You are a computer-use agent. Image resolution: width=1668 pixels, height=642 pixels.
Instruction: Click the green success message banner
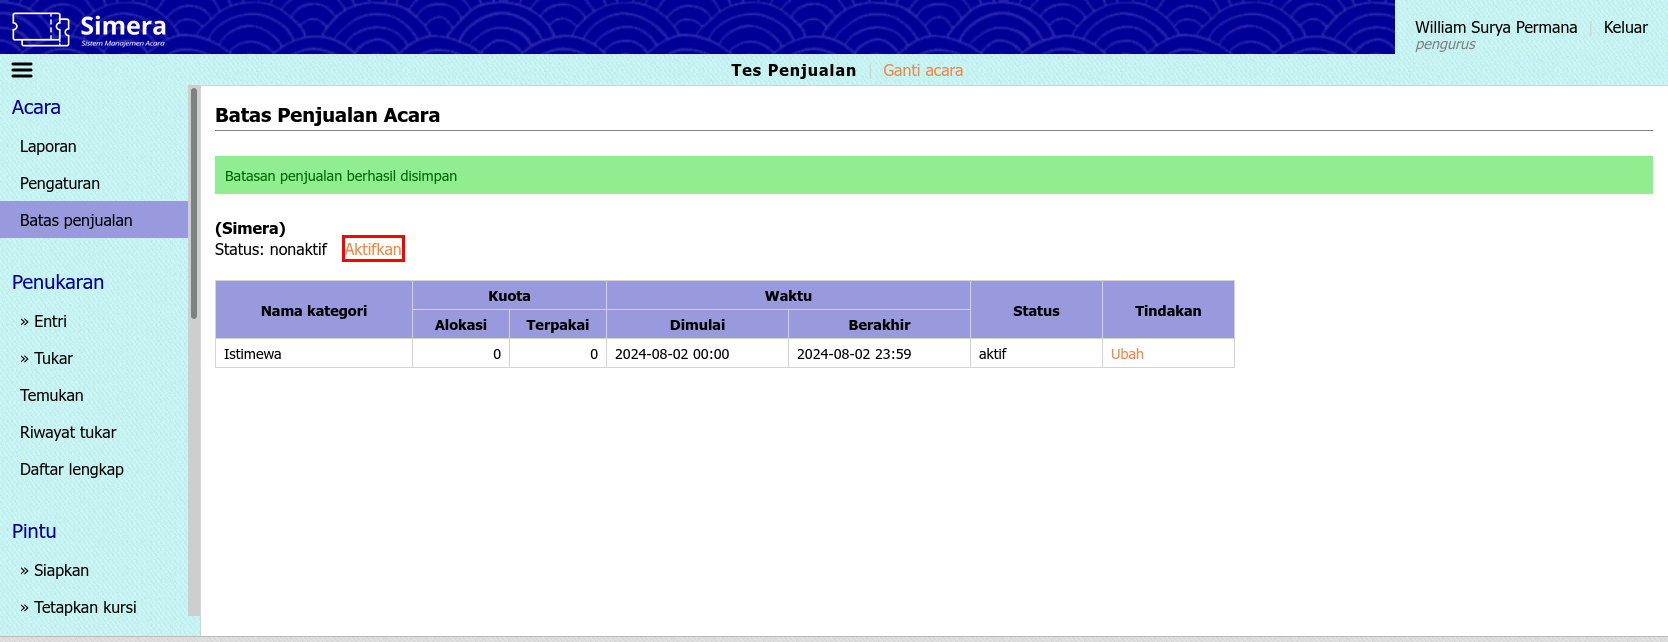[x=934, y=175]
